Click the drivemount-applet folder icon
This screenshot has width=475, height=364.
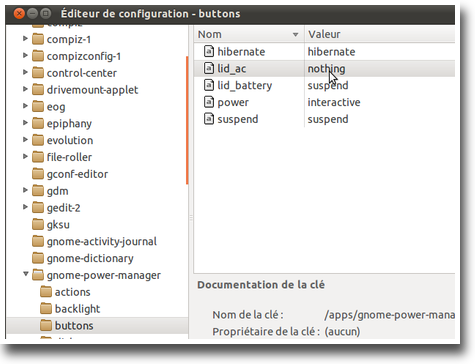[38, 89]
